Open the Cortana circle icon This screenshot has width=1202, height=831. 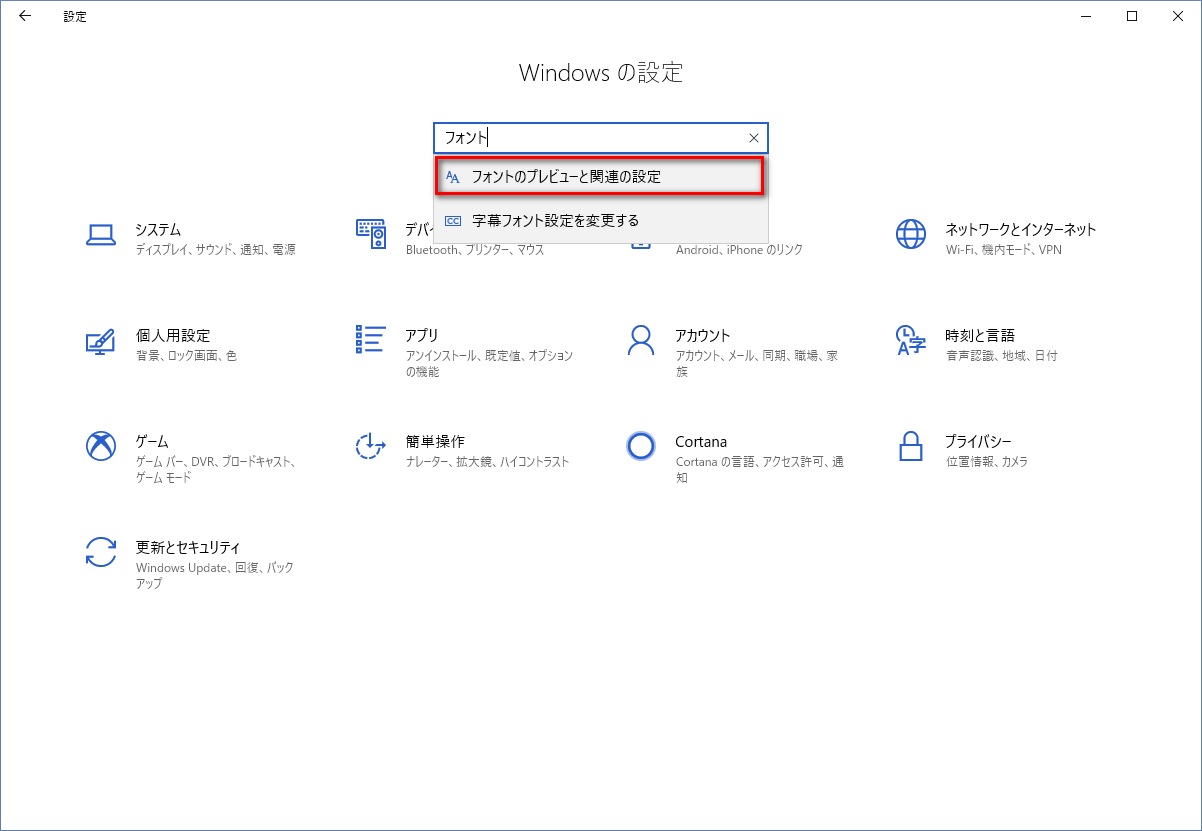(x=640, y=446)
